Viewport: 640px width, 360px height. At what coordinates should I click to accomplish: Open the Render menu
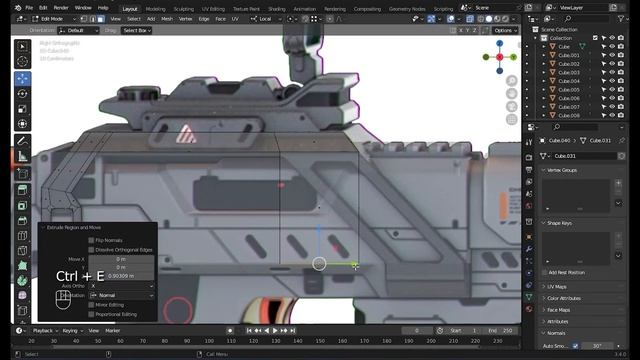[61, 8]
